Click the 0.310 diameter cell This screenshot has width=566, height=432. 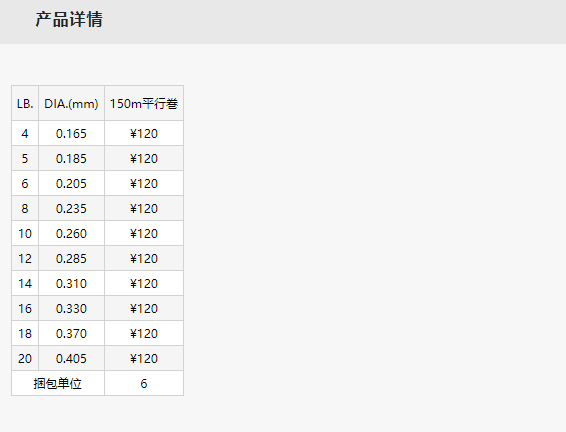[71, 283]
